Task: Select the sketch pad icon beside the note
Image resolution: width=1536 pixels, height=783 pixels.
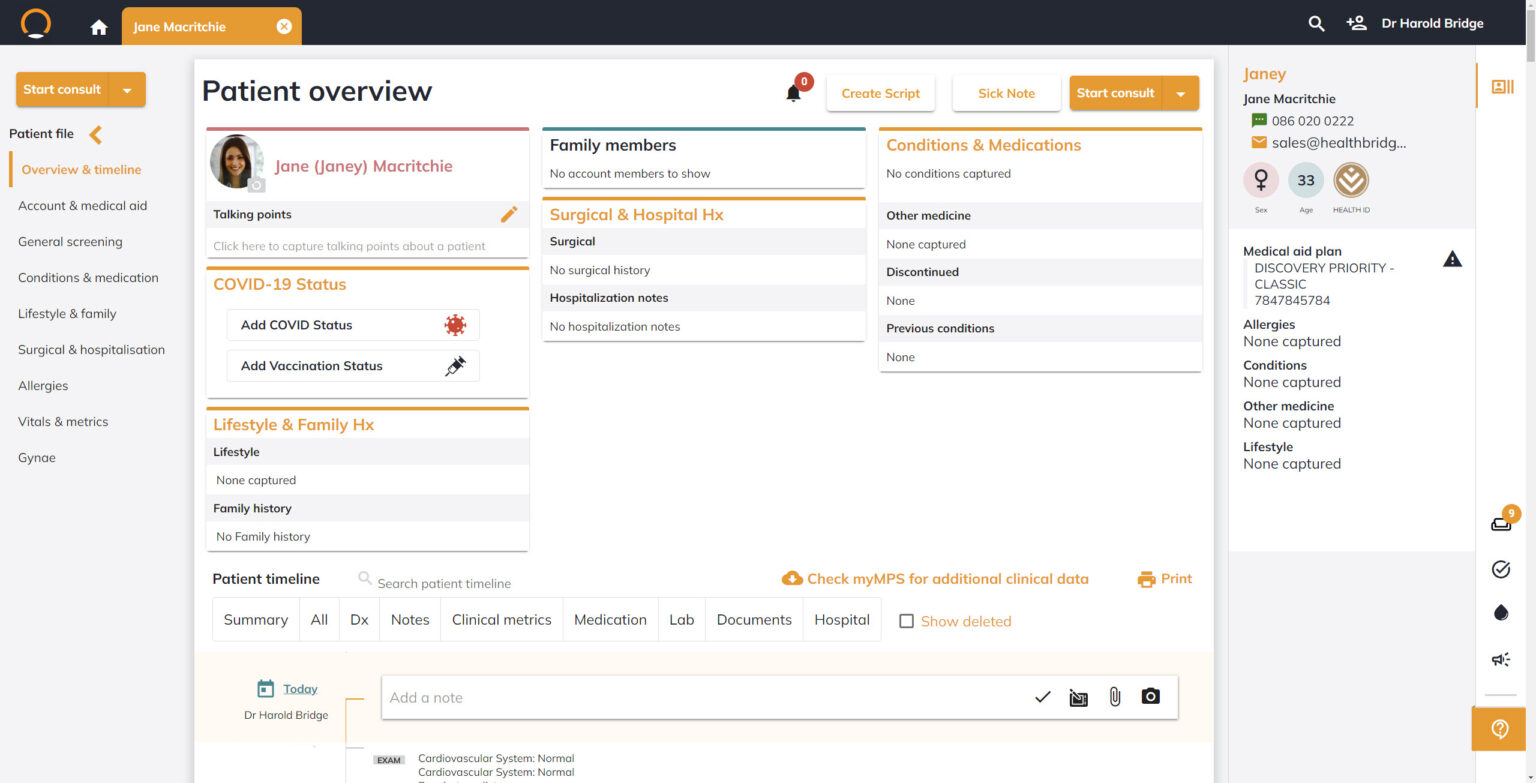Action: 1078,697
